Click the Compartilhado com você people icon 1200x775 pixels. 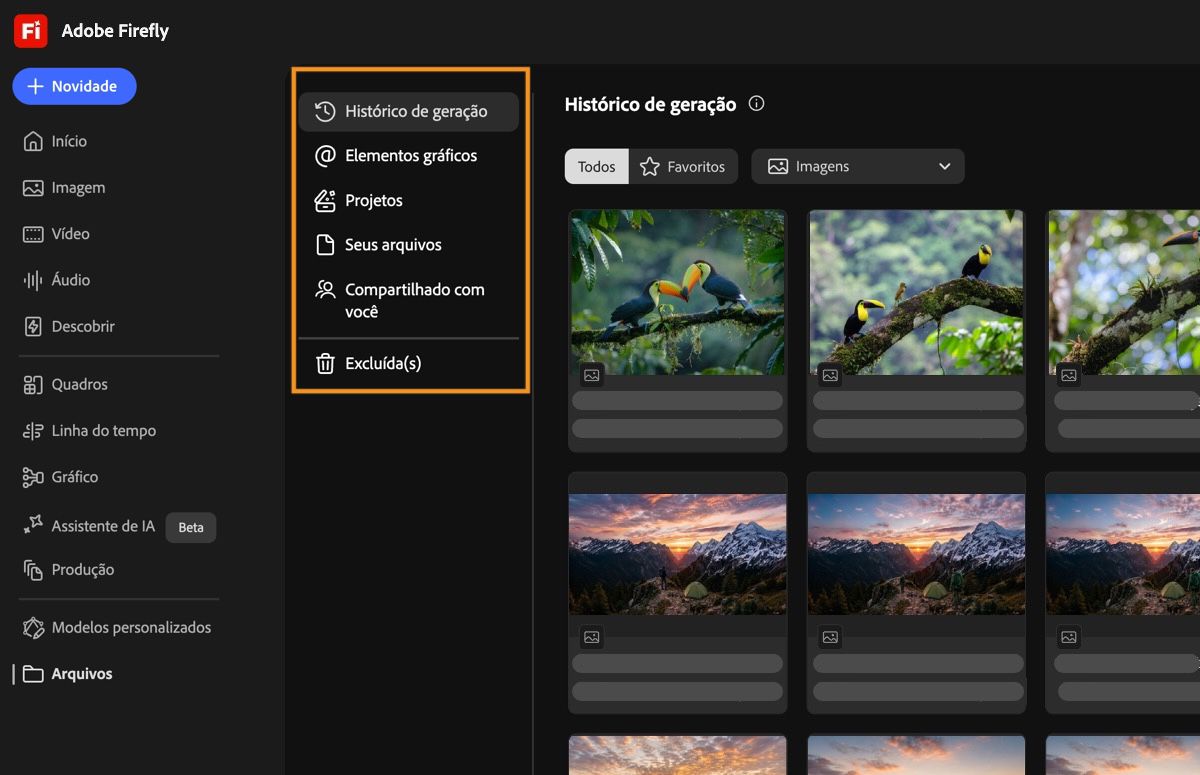[x=325, y=290]
